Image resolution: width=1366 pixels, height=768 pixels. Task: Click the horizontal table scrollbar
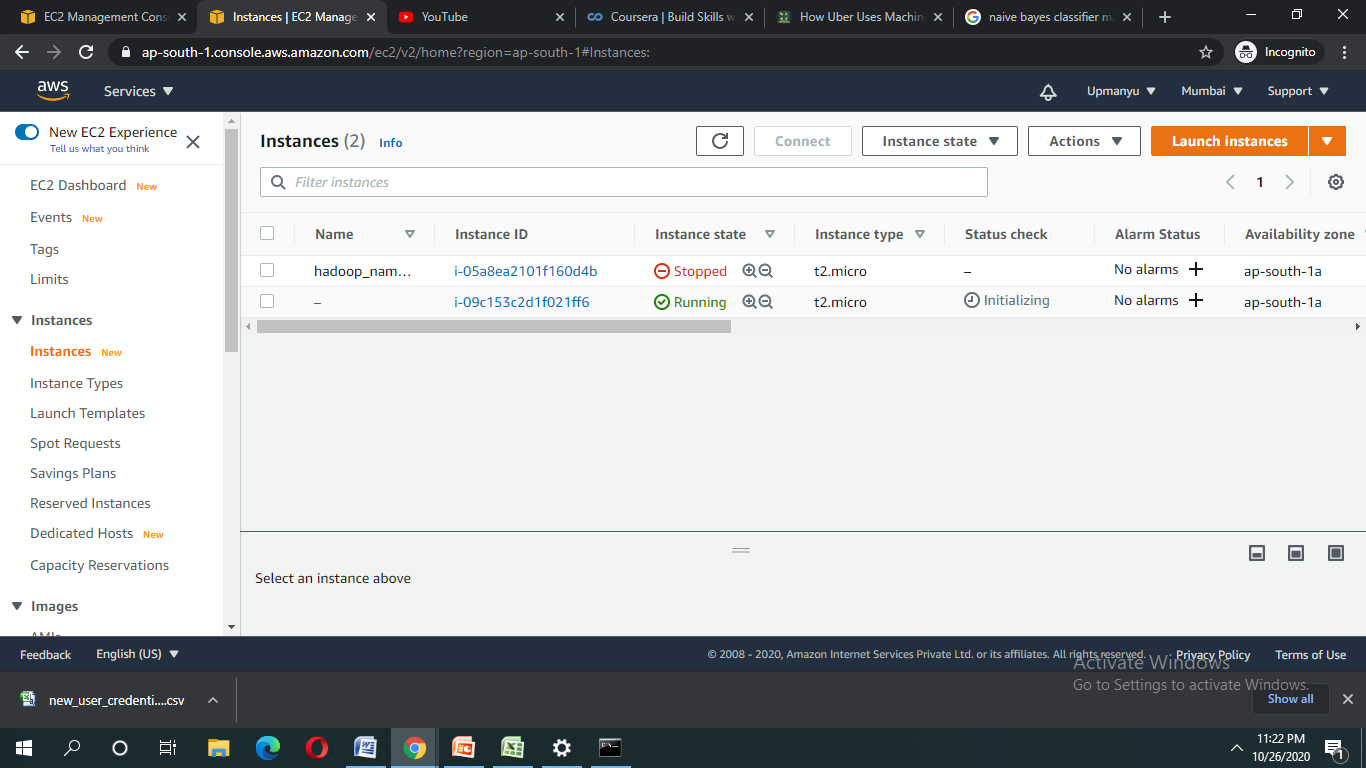[494, 326]
